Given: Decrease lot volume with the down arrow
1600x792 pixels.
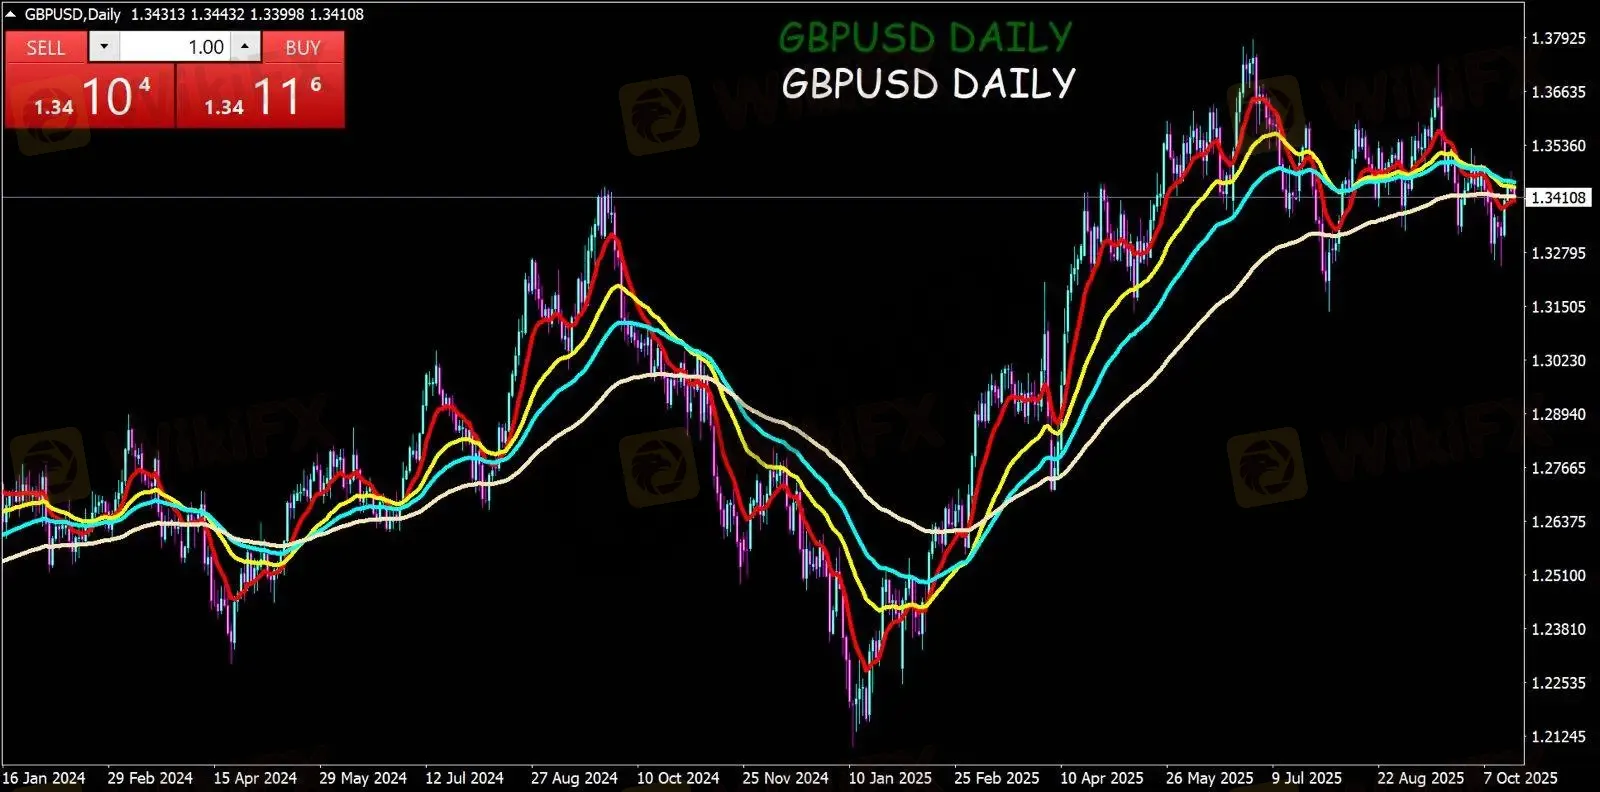Looking at the screenshot, I should [104, 47].
